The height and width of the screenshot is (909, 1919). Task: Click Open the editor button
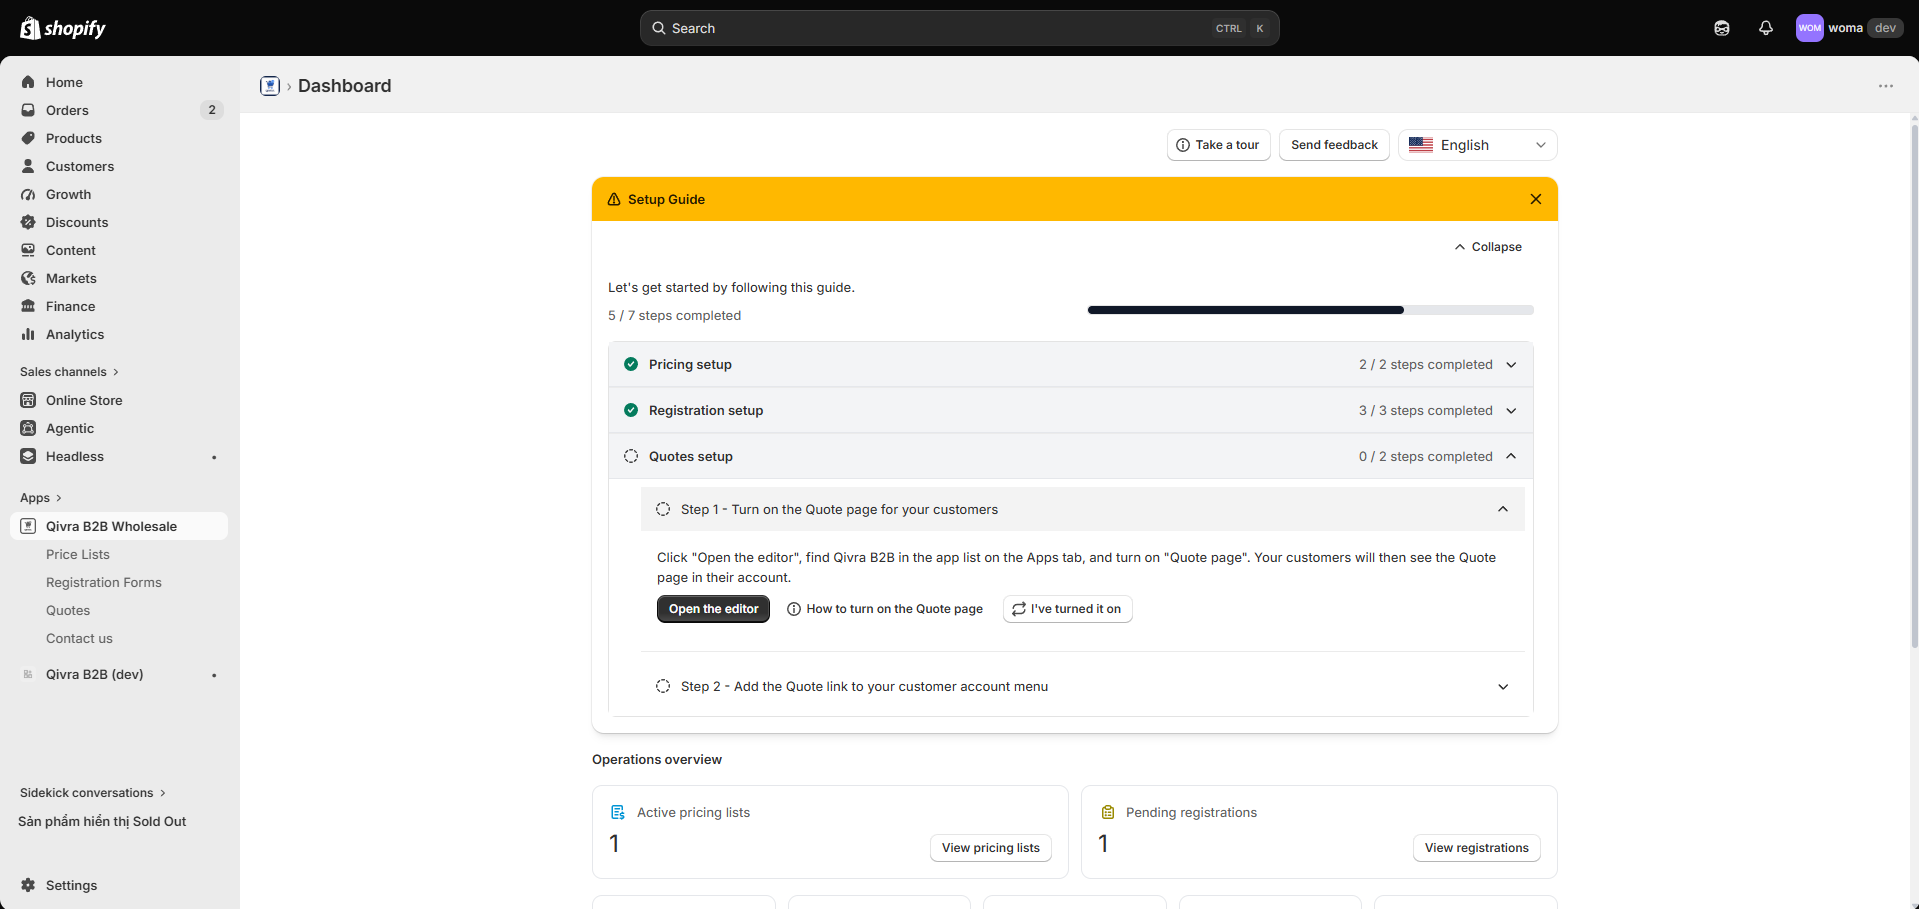click(713, 609)
